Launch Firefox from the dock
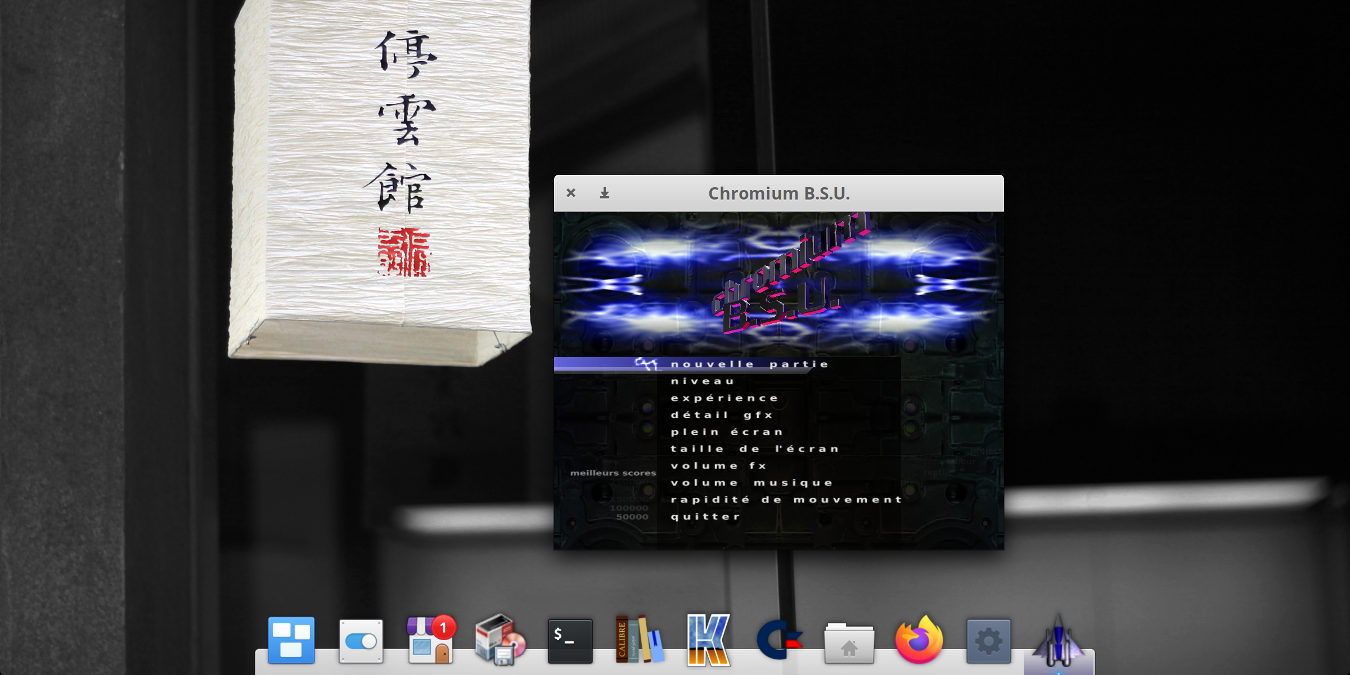Viewport: 1350px width, 675px height. [919, 640]
